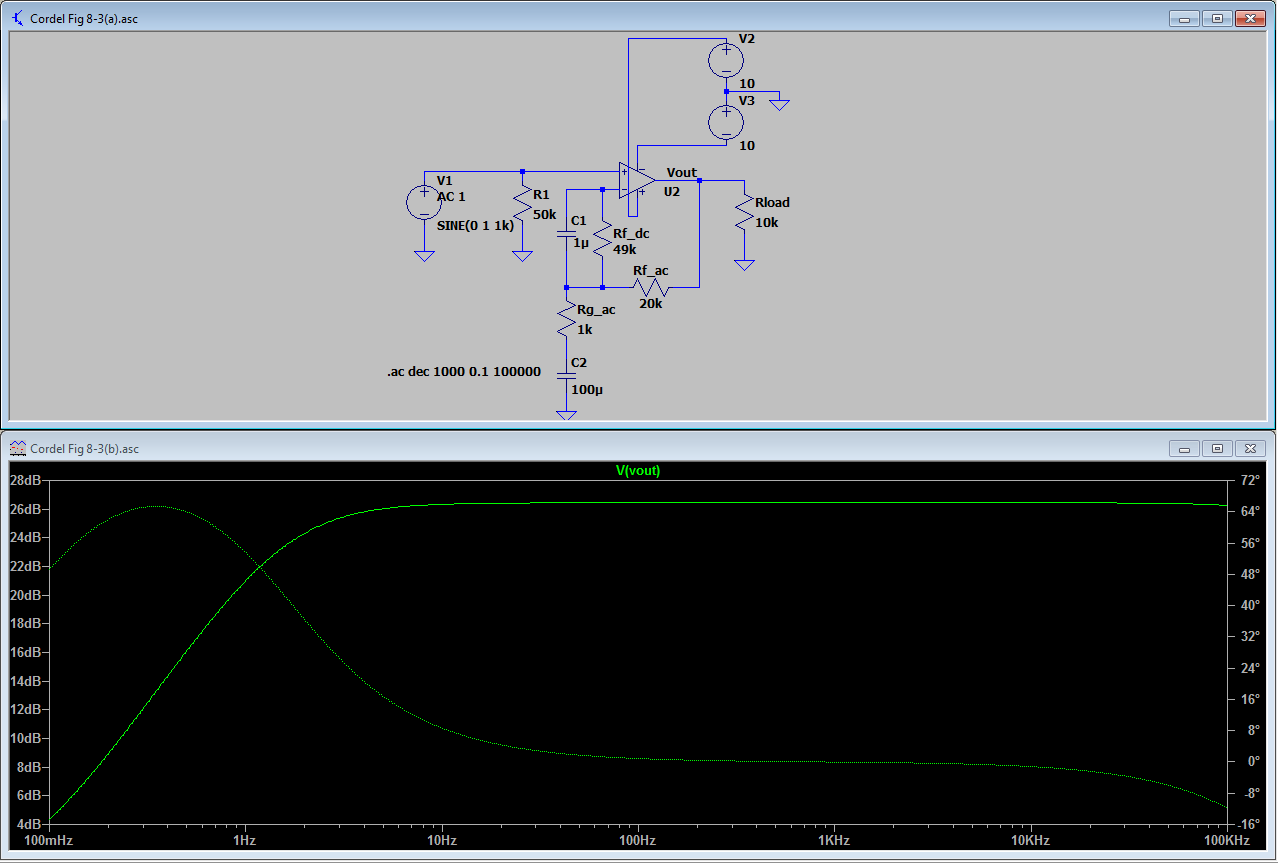
Task: Click the 1KHz frequency axis label
Action: tap(833, 842)
